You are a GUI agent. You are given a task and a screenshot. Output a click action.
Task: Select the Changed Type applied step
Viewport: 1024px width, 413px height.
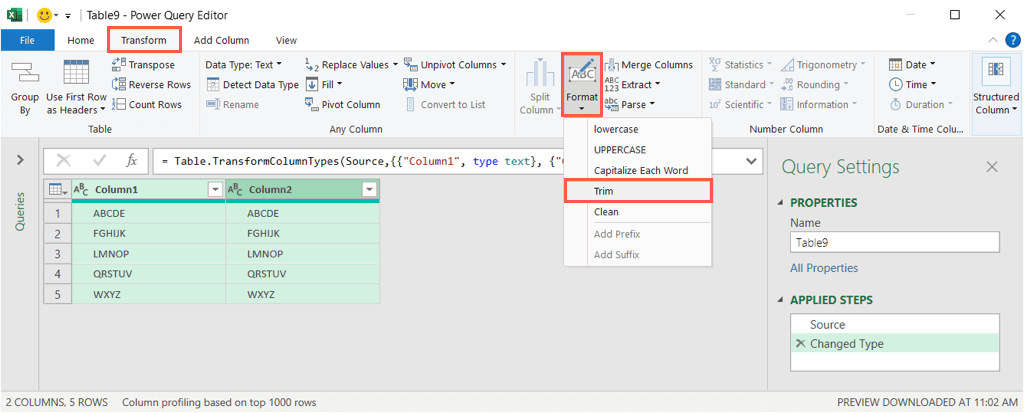(x=846, y=344)
